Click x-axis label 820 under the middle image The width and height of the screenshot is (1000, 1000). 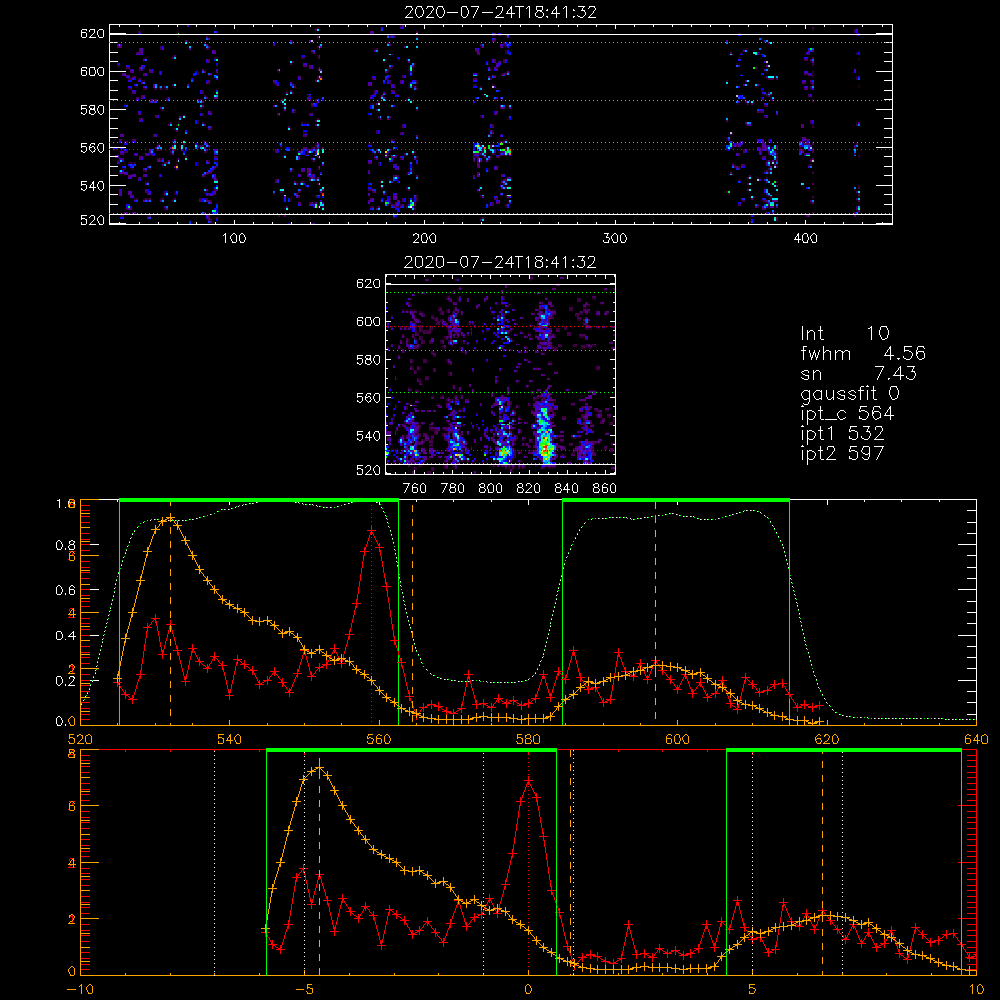(x=529, y=489)
